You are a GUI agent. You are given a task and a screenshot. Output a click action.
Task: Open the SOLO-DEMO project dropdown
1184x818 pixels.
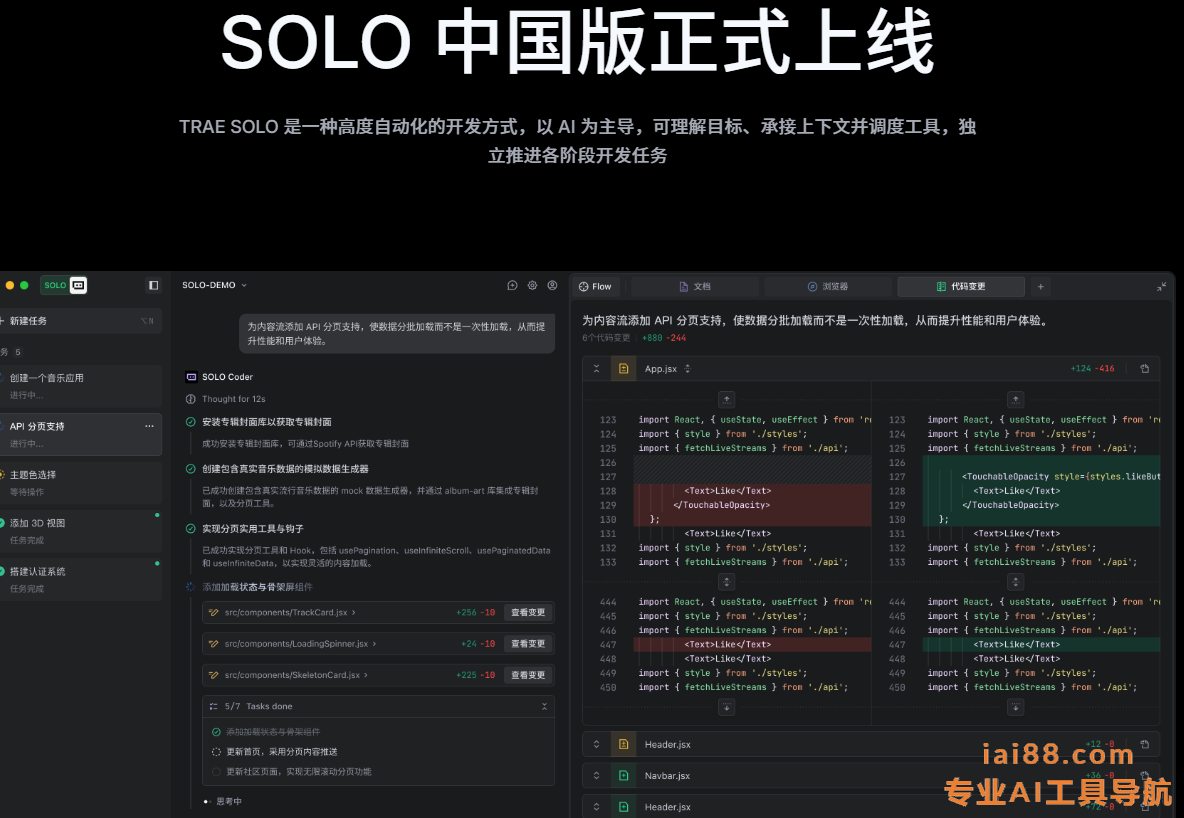214,286
